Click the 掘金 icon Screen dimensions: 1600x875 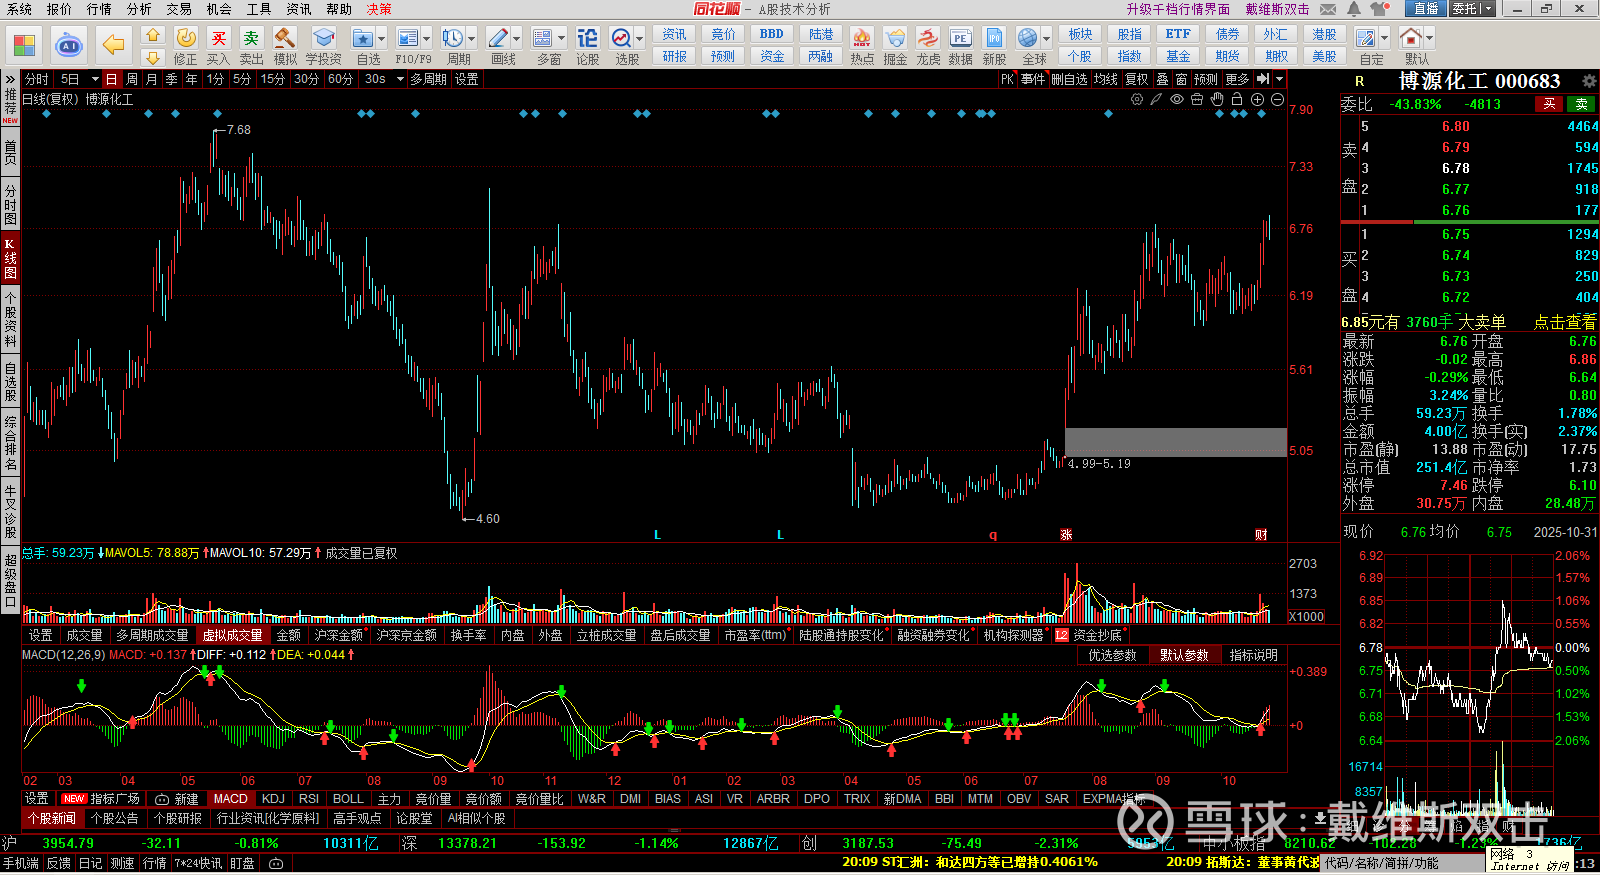pyautogui.click(x=895, y=38)
